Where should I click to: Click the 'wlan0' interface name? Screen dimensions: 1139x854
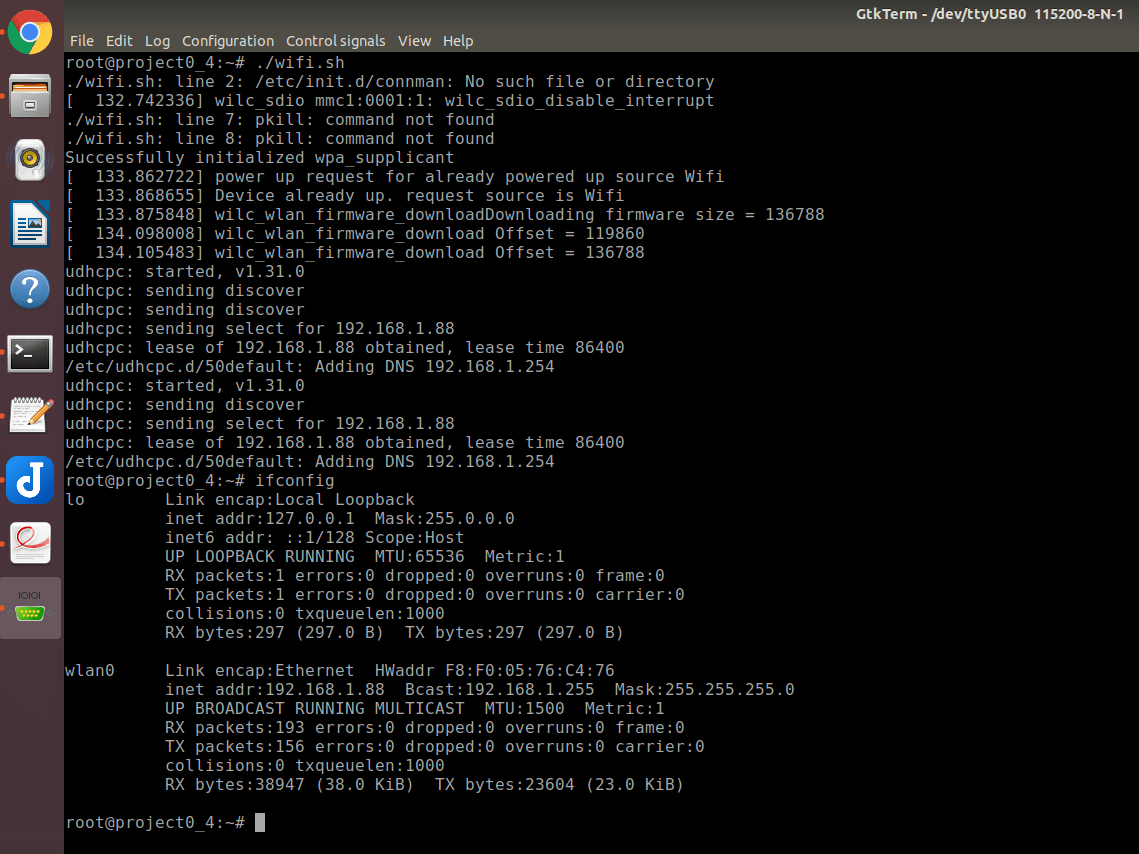click(x=90, y=670)
